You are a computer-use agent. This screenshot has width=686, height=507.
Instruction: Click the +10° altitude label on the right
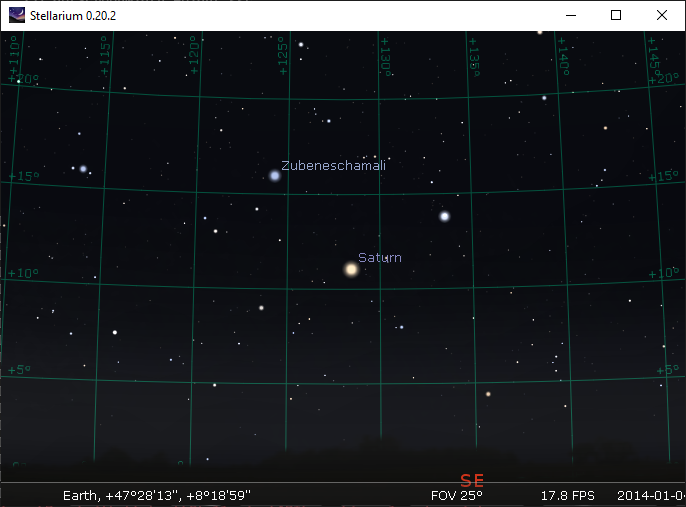point(662,274)
